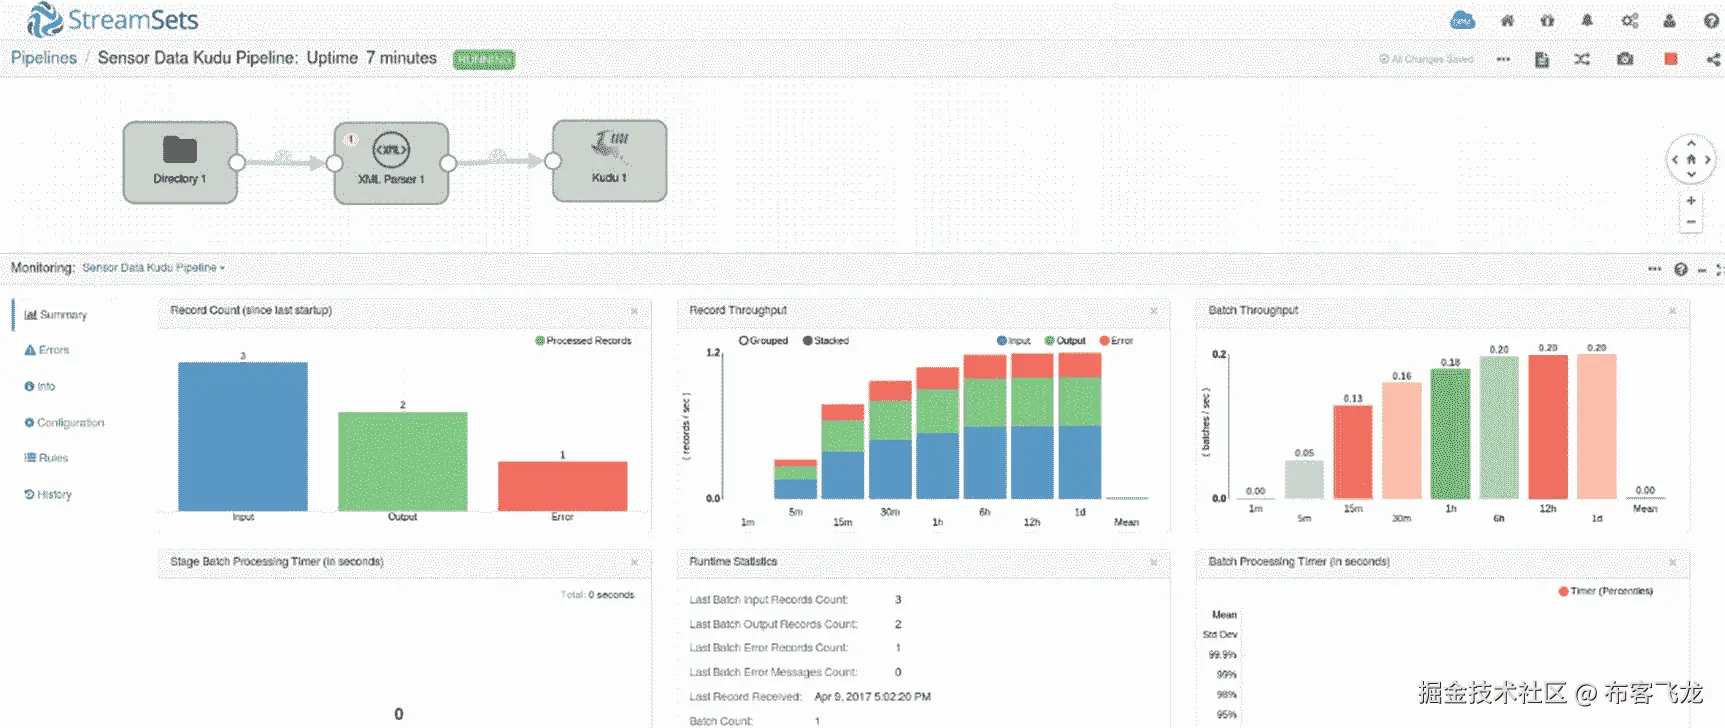
Task: Select the Grouped radio option
Action: point(764,341)
